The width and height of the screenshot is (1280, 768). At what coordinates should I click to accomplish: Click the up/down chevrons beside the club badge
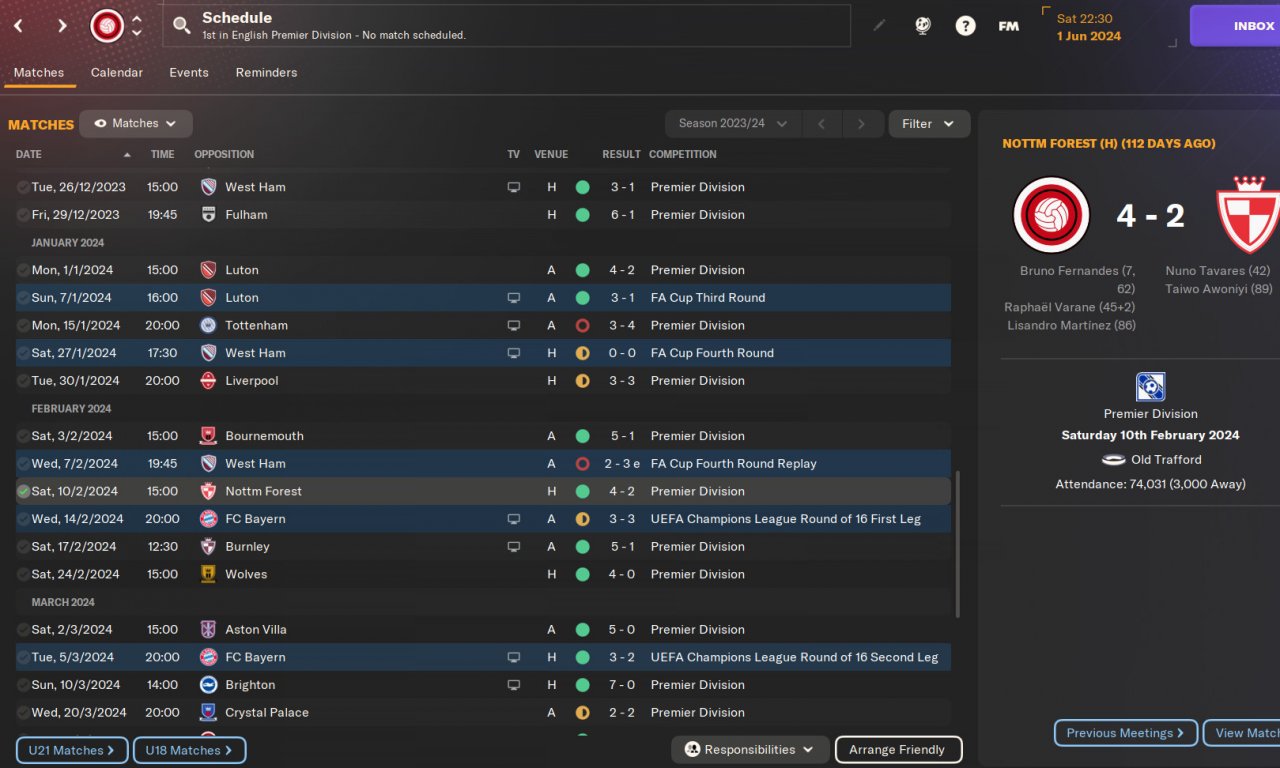click(x=137, y=26)
